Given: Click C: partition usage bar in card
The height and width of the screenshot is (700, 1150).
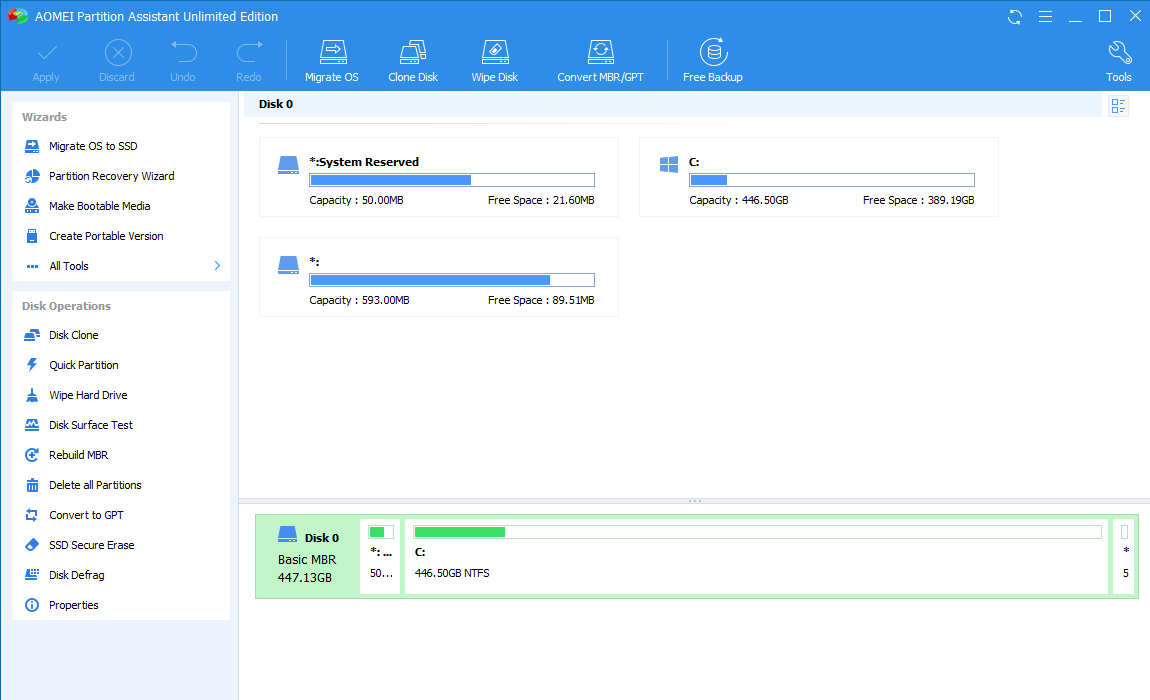Looking at the screenshot, I should point(832,180).
